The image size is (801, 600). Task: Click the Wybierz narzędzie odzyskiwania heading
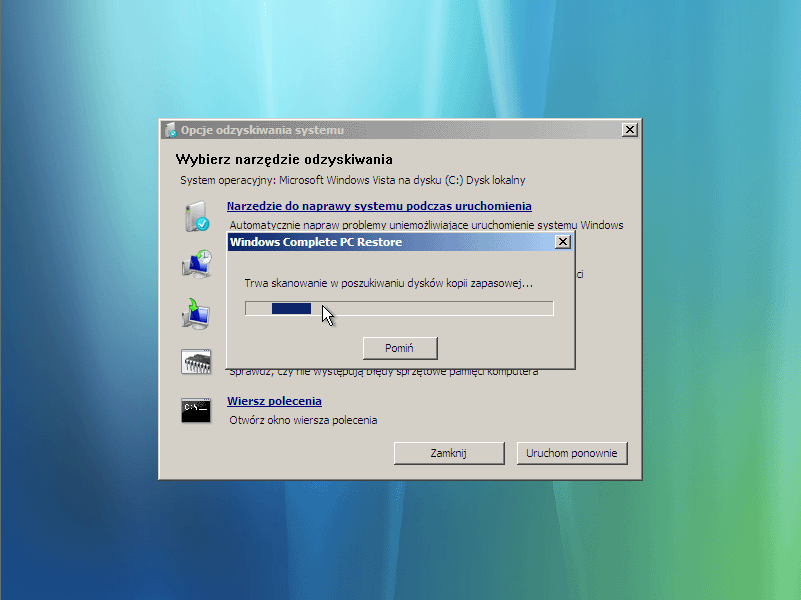[284, 159]
